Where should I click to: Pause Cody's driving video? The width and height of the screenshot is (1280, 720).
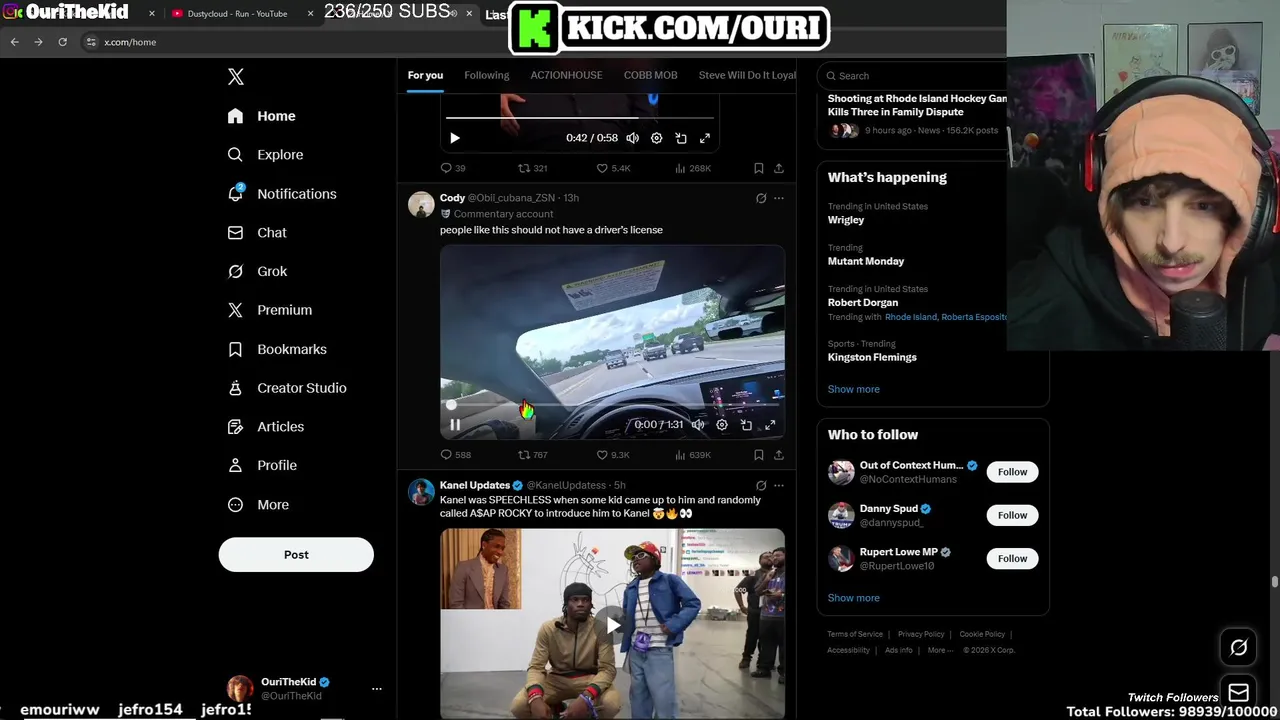454,425
